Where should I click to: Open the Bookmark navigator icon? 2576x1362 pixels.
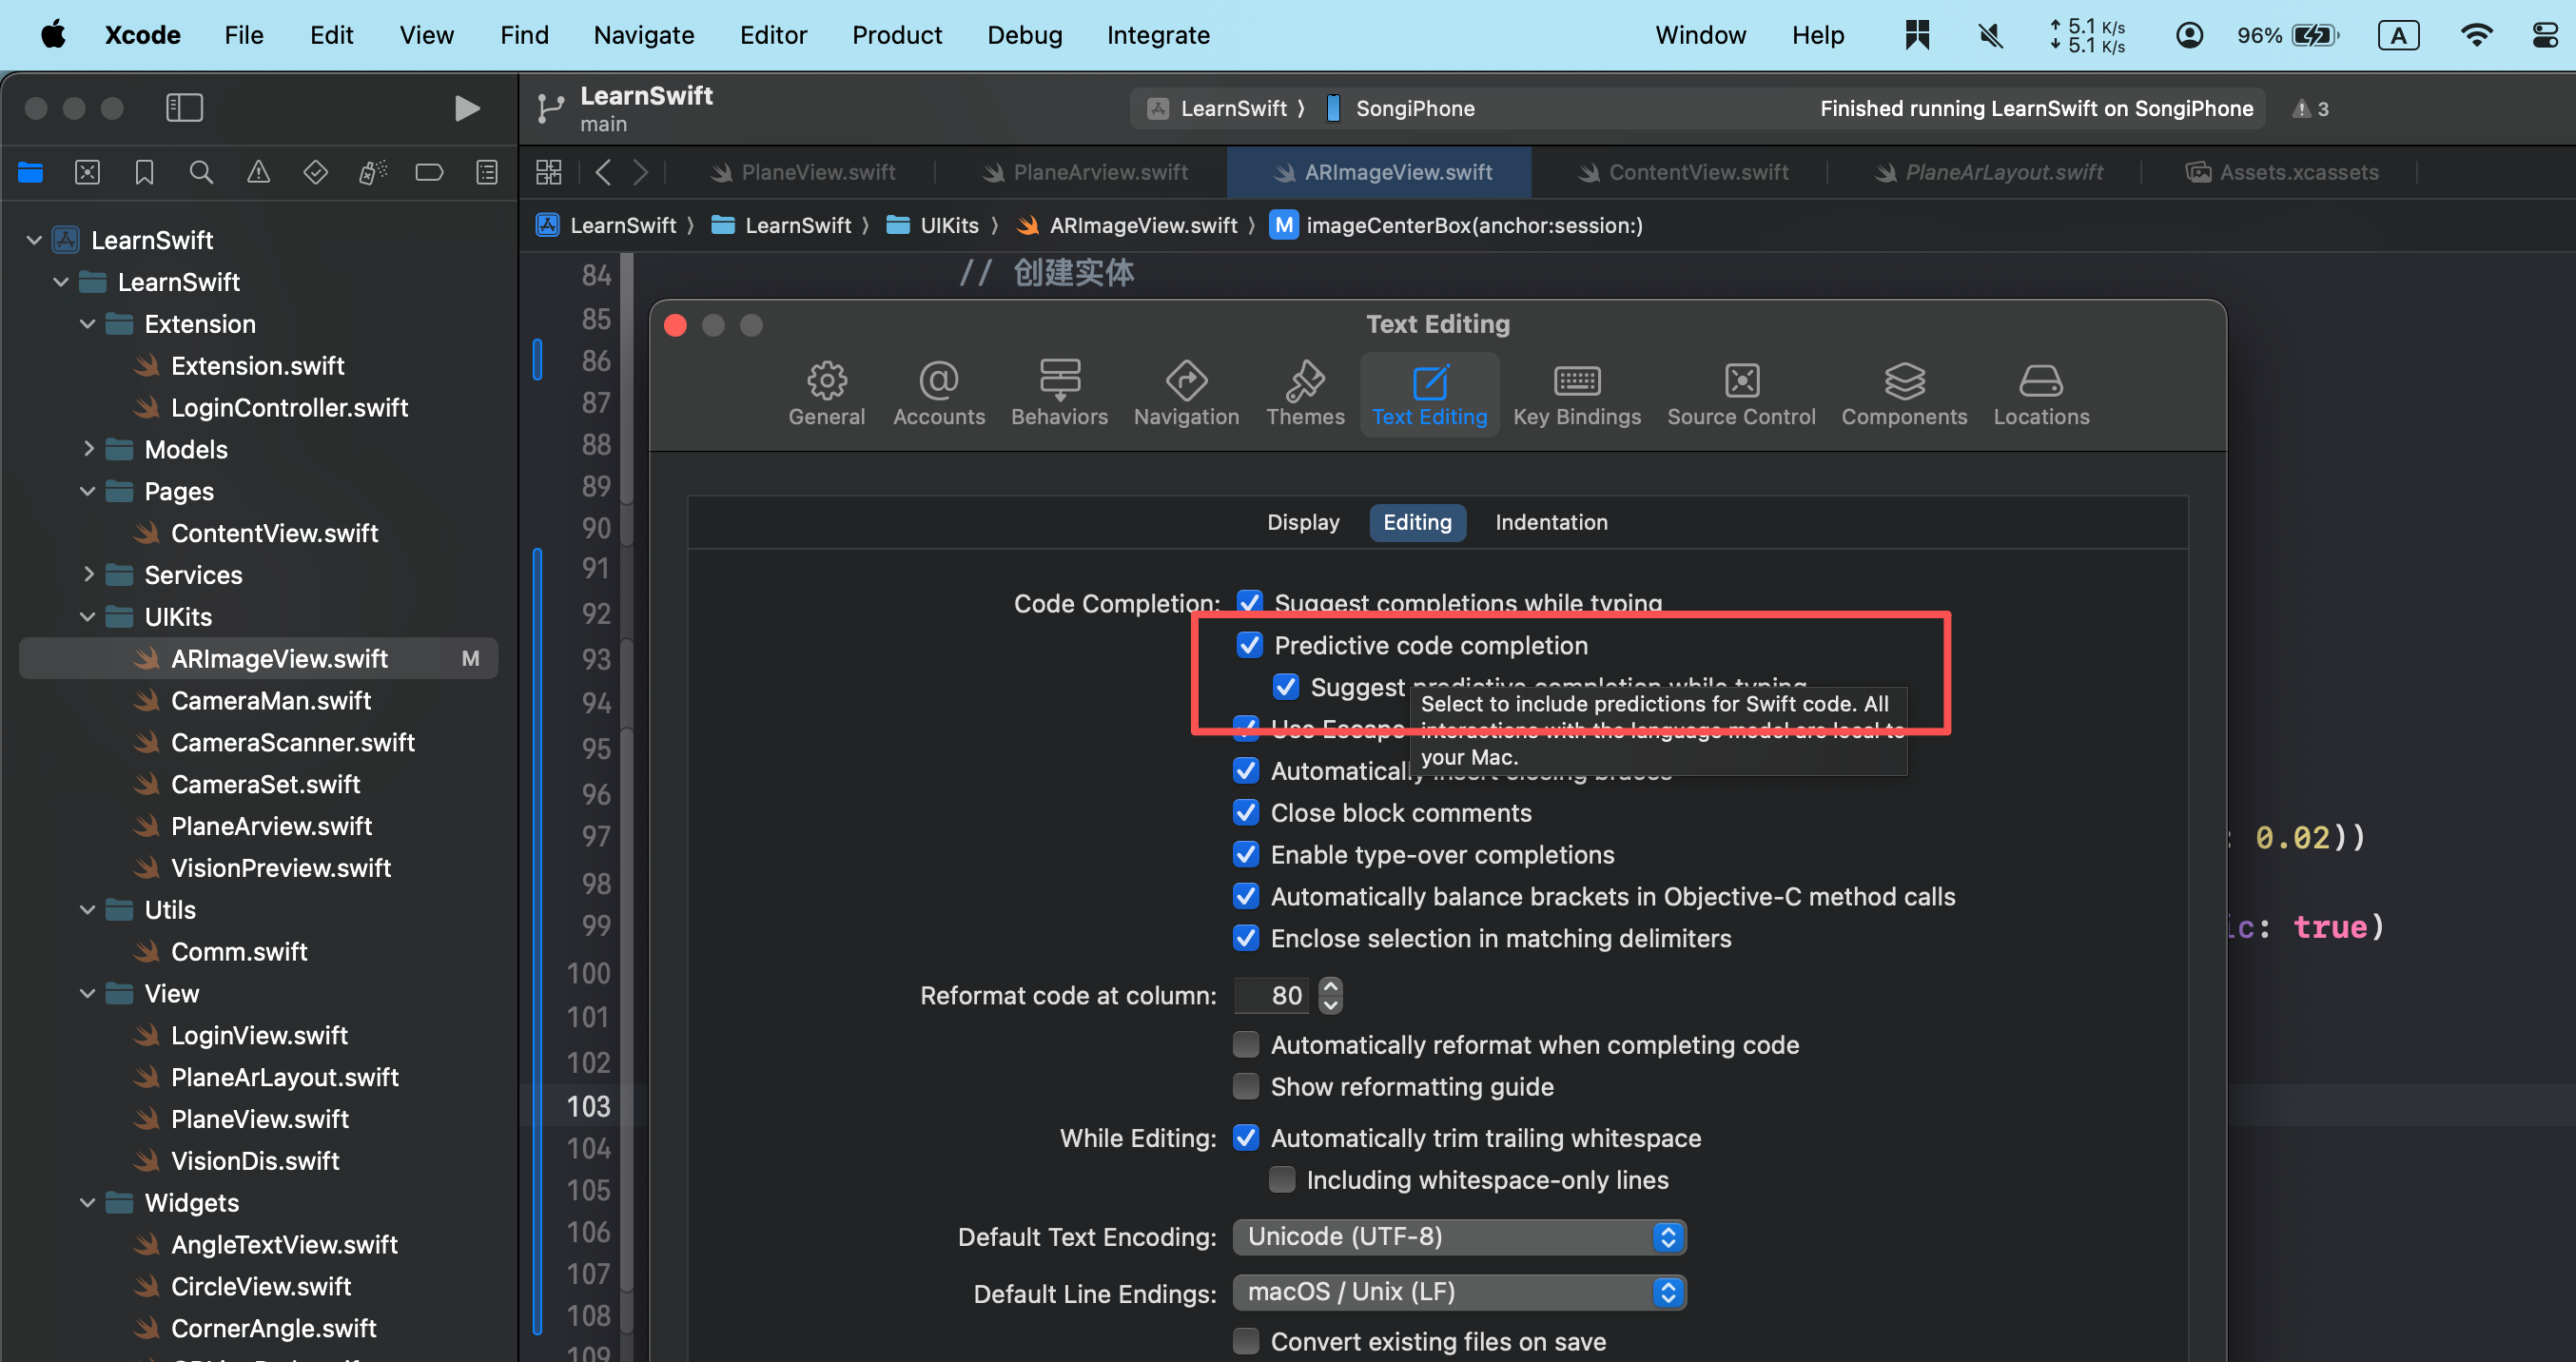pos(144,173)
